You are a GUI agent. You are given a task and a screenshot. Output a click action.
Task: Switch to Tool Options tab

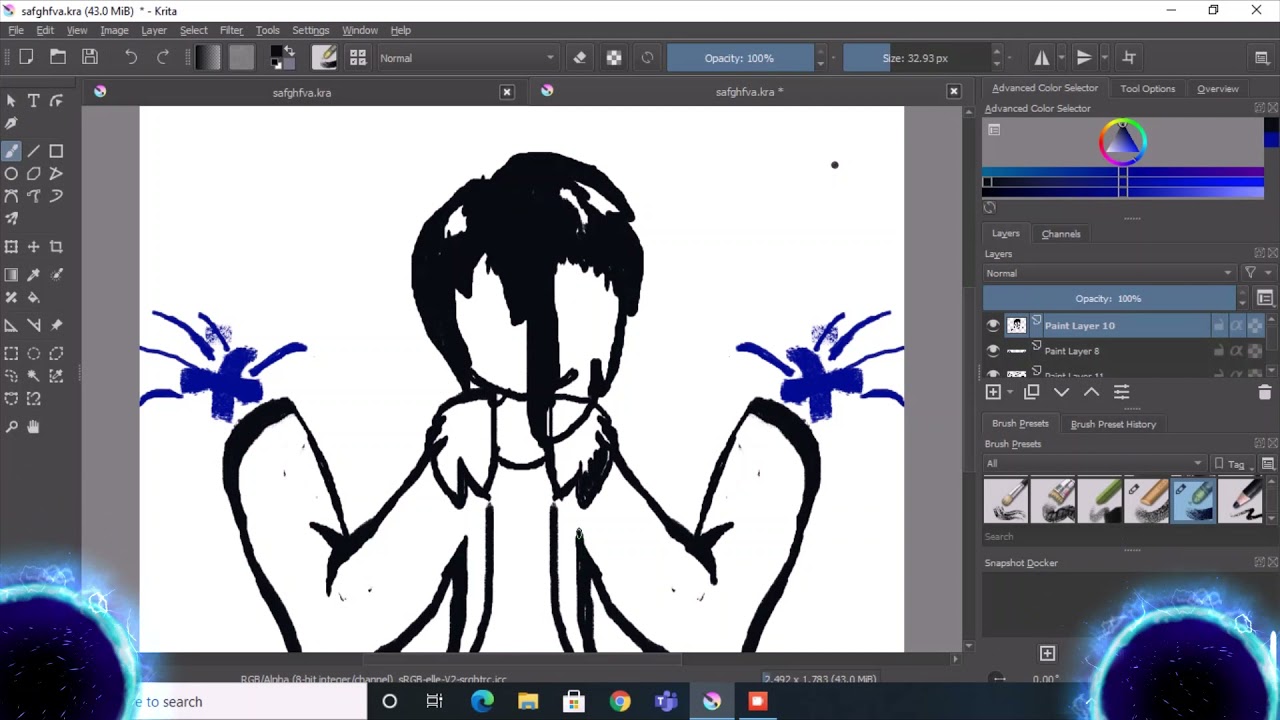point(1147,88)
